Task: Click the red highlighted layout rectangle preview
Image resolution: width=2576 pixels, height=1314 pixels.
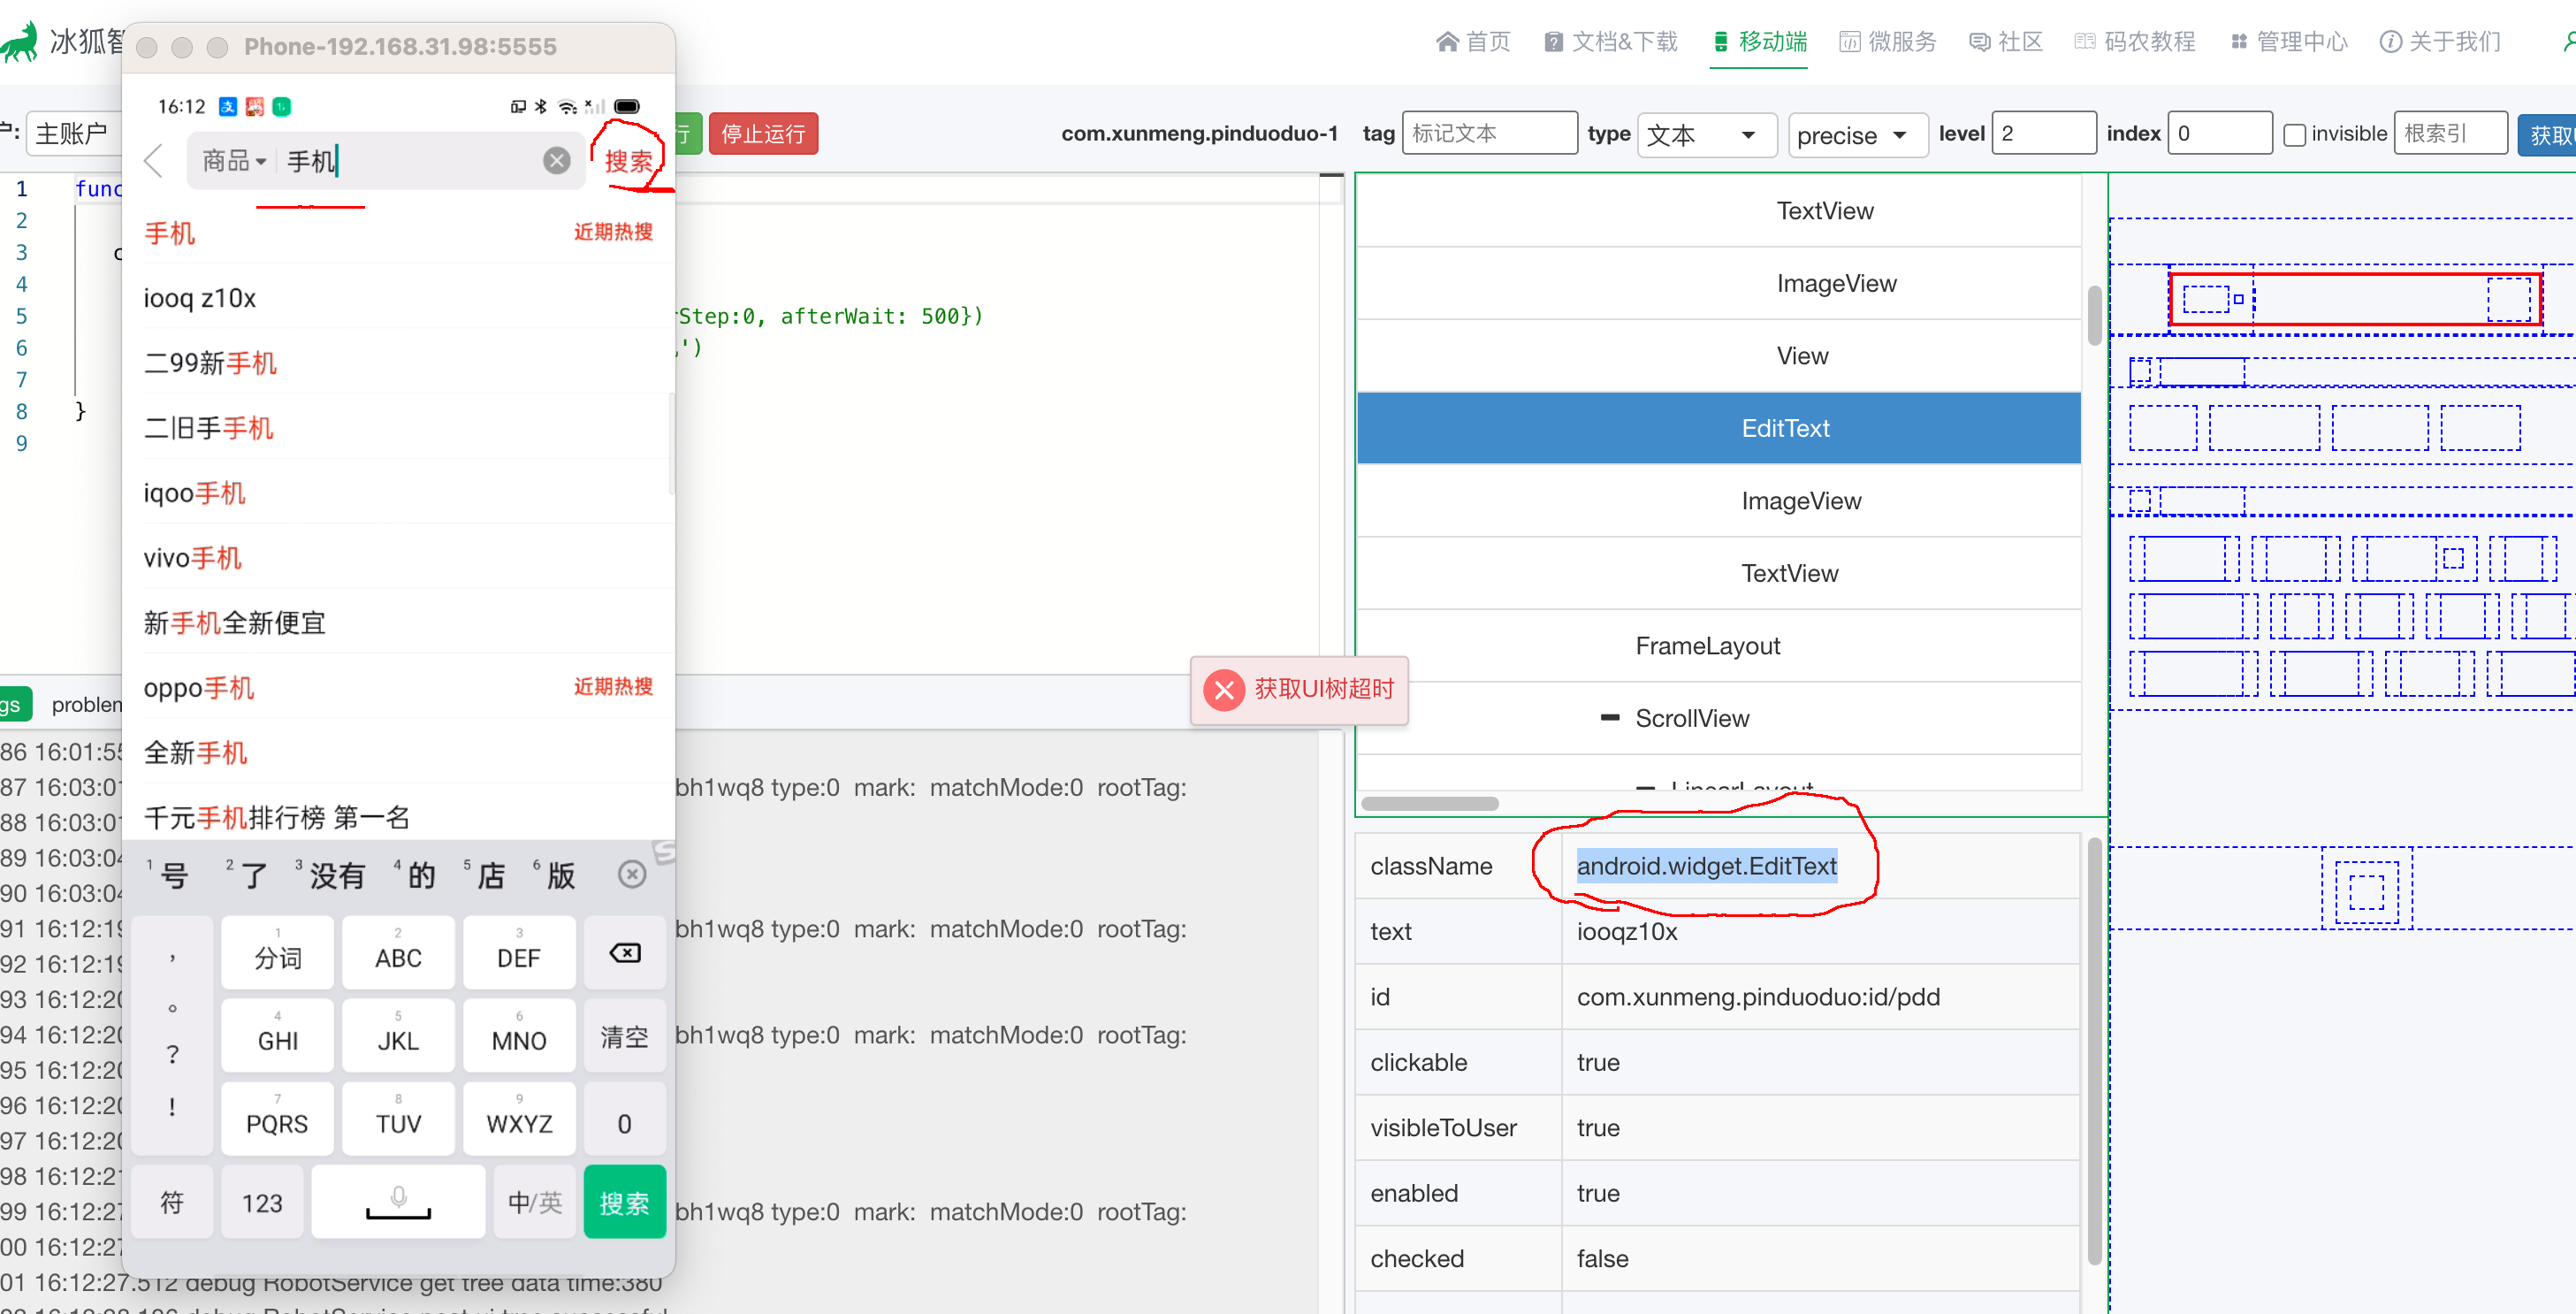Action: point(2355,299)
